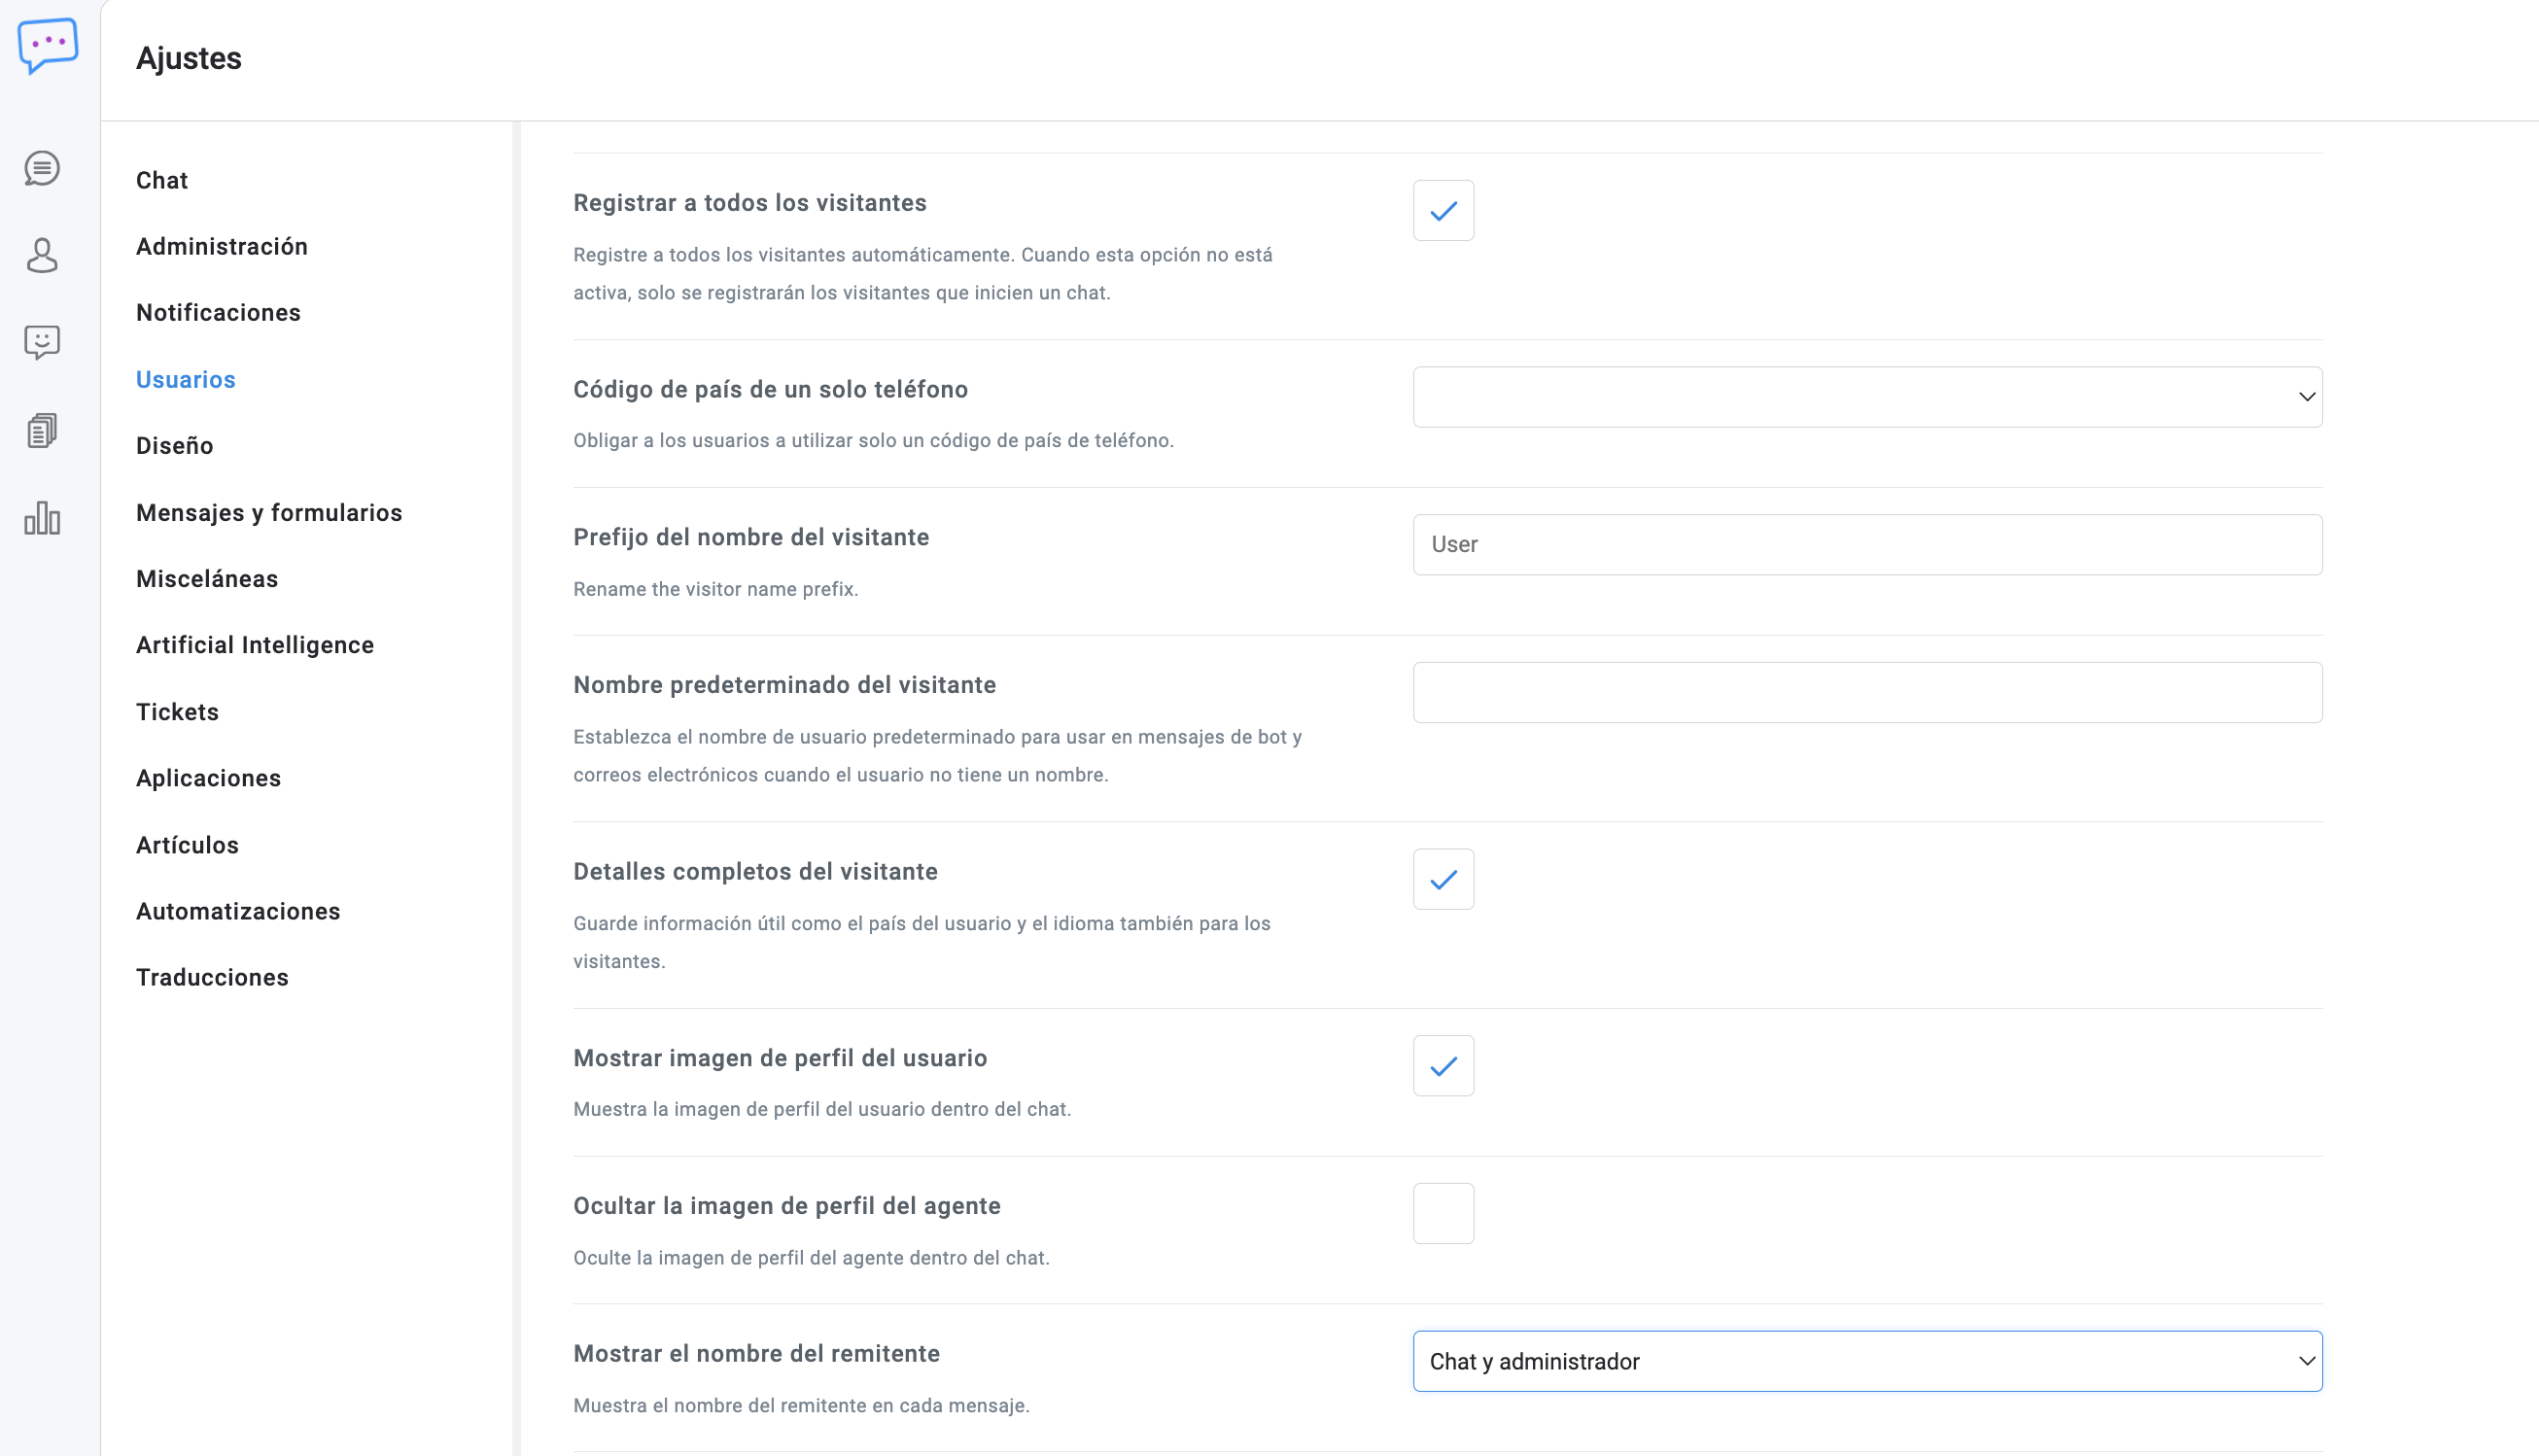The width and height of the screenshot is (2539, 1456).
Task: Open the conversations sidebar icon
Action: point(42,168)
